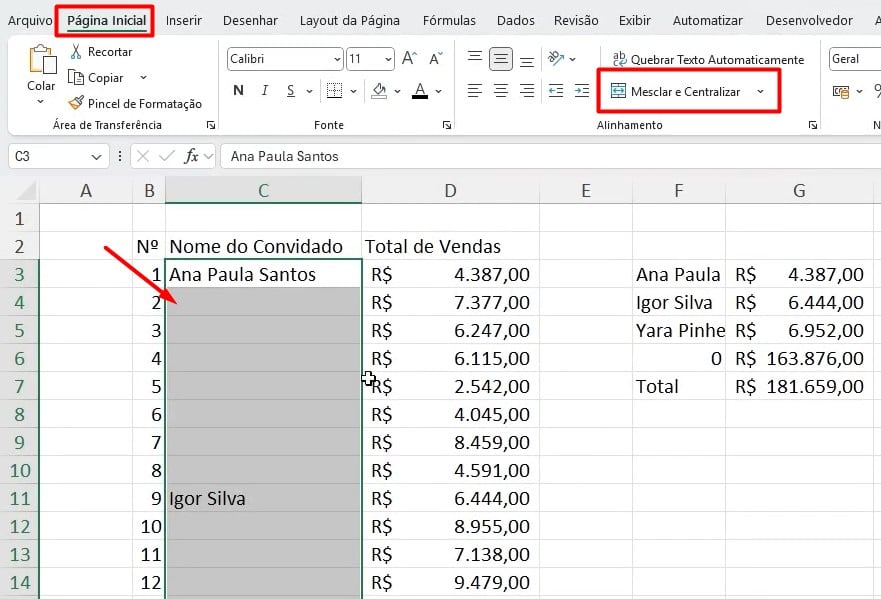This screenshot has width=881, height=599.
Task: Align text right
Action: pos(527,90)
